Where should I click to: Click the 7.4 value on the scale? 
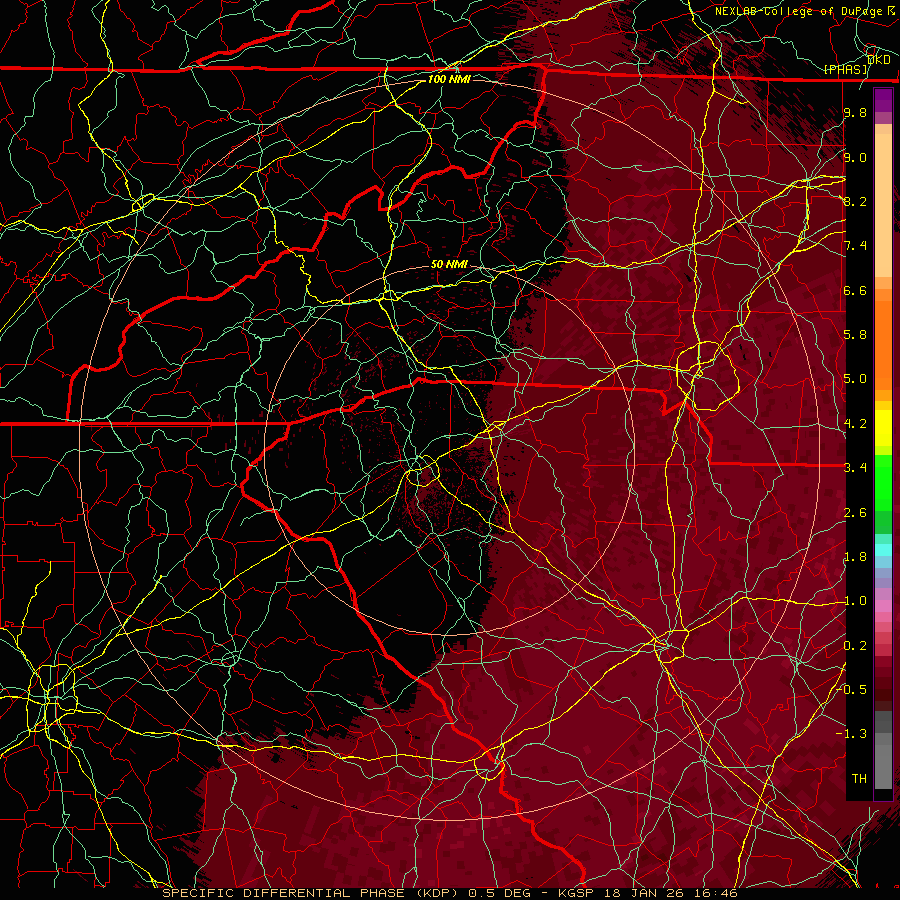pyautogui.click(x=855, y=246)
